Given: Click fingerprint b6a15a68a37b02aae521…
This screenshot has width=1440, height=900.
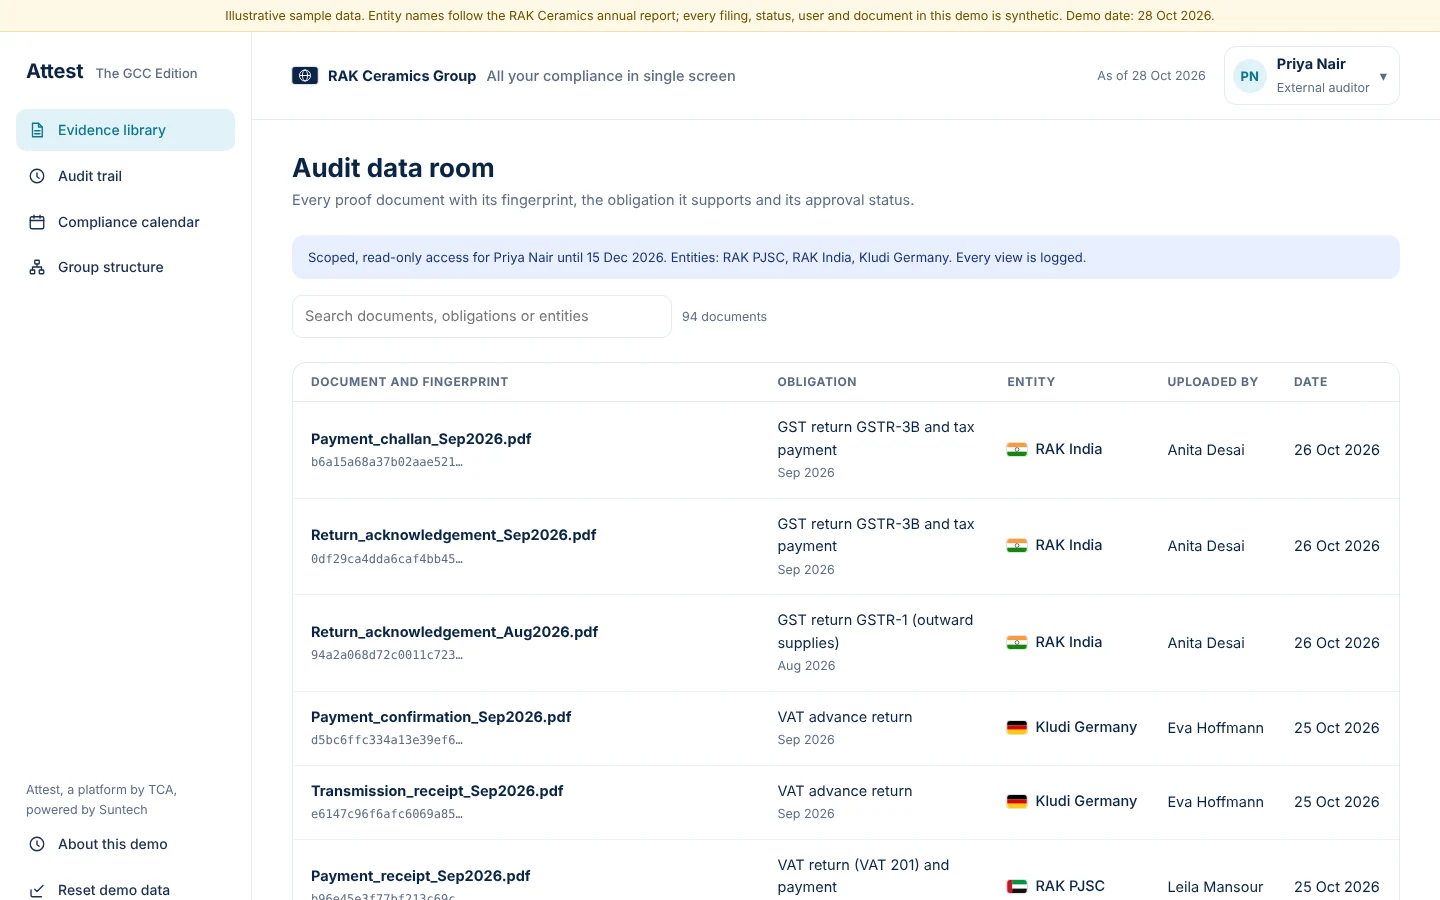Looking at the screenshot, I should (387, 462).
